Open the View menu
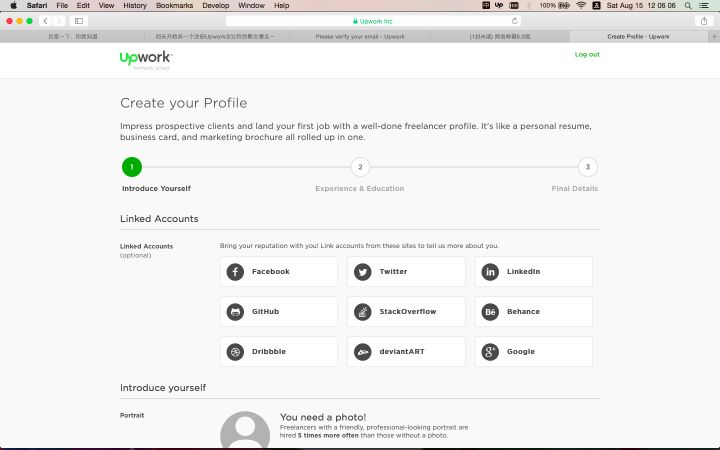720x450 pixels. tap(106, 6)
